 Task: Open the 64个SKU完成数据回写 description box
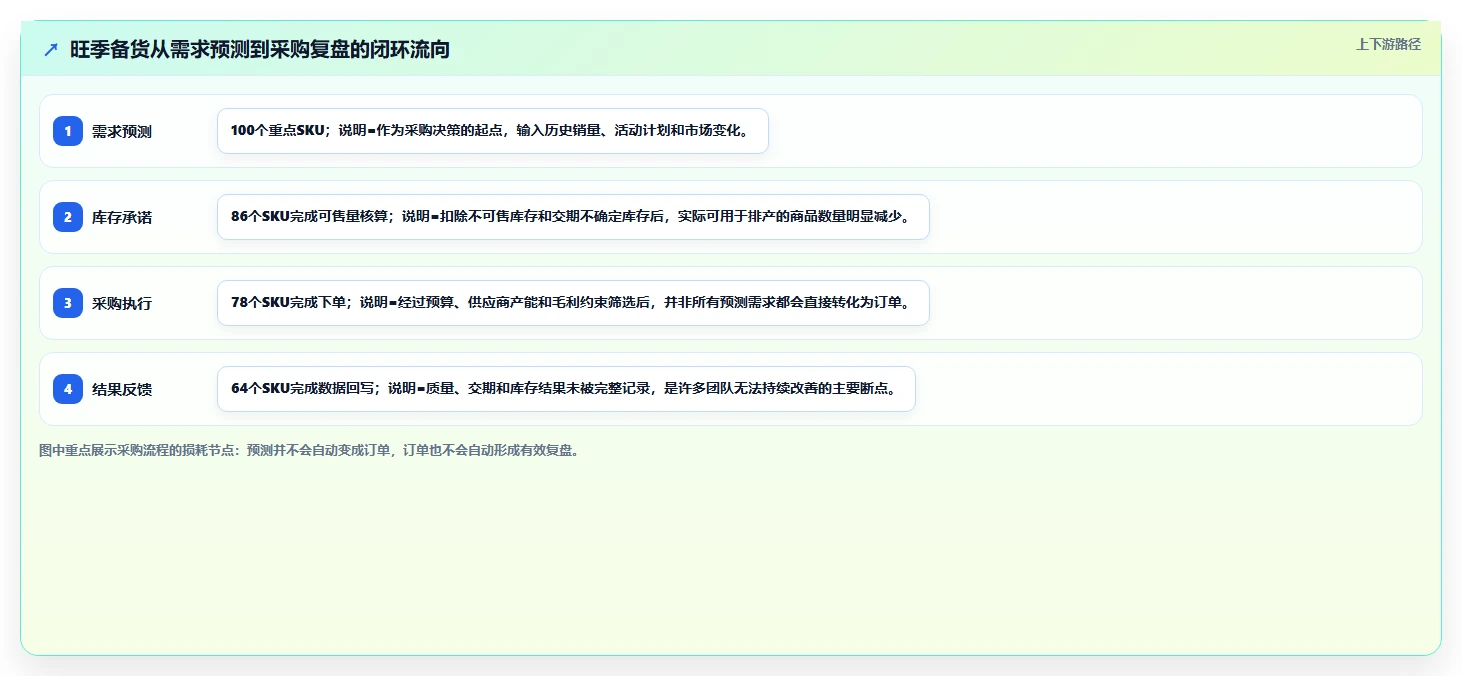point(566,389)
